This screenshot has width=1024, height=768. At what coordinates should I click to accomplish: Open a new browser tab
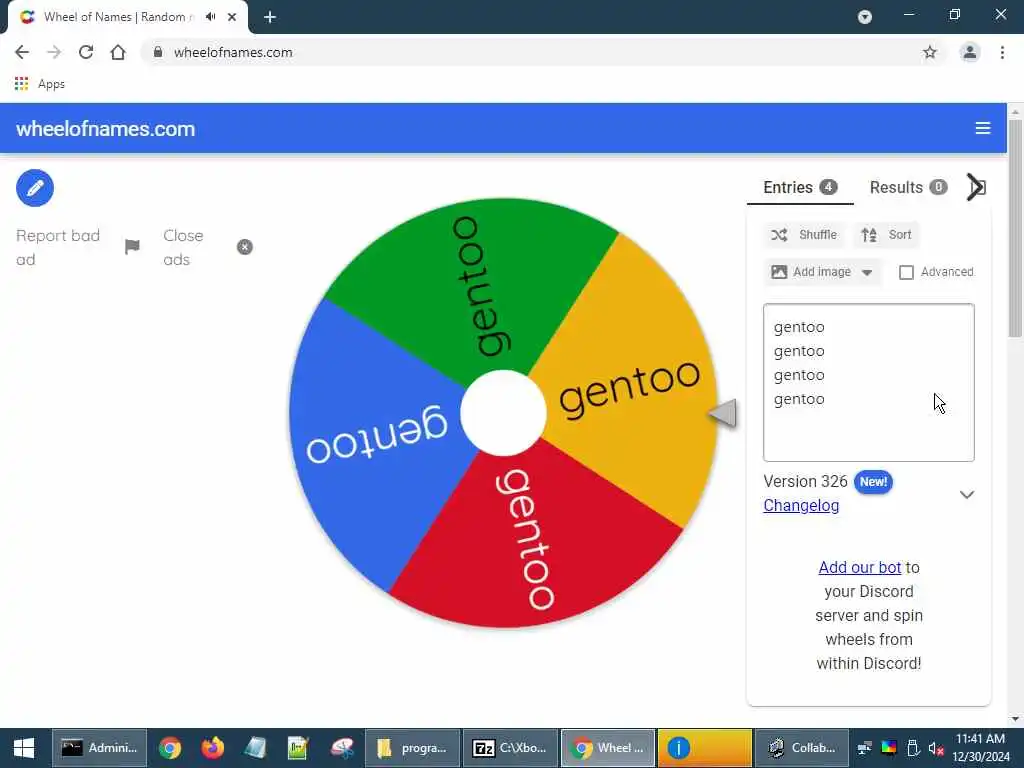(x=270, y=17)
